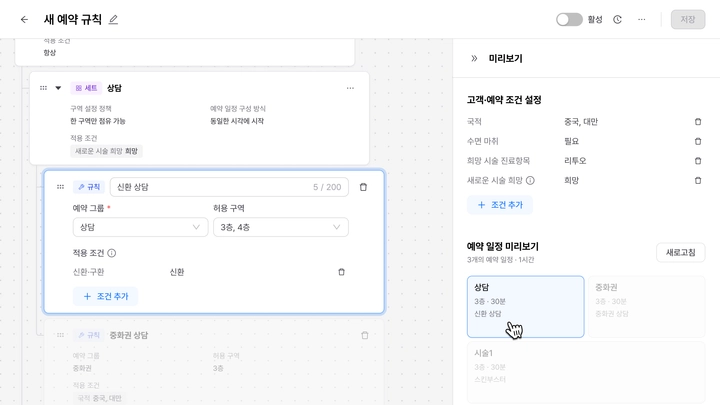Toggle the 활성 switch on

click(569, 19)
